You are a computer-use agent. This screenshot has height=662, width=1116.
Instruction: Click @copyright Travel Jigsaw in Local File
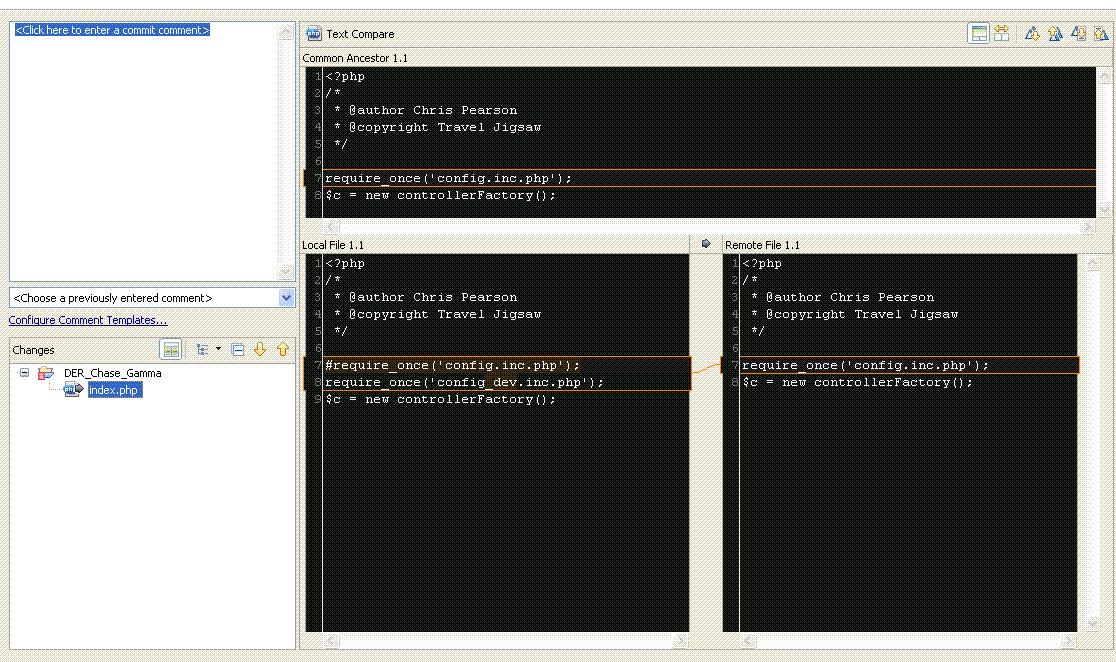pos(445,314)
